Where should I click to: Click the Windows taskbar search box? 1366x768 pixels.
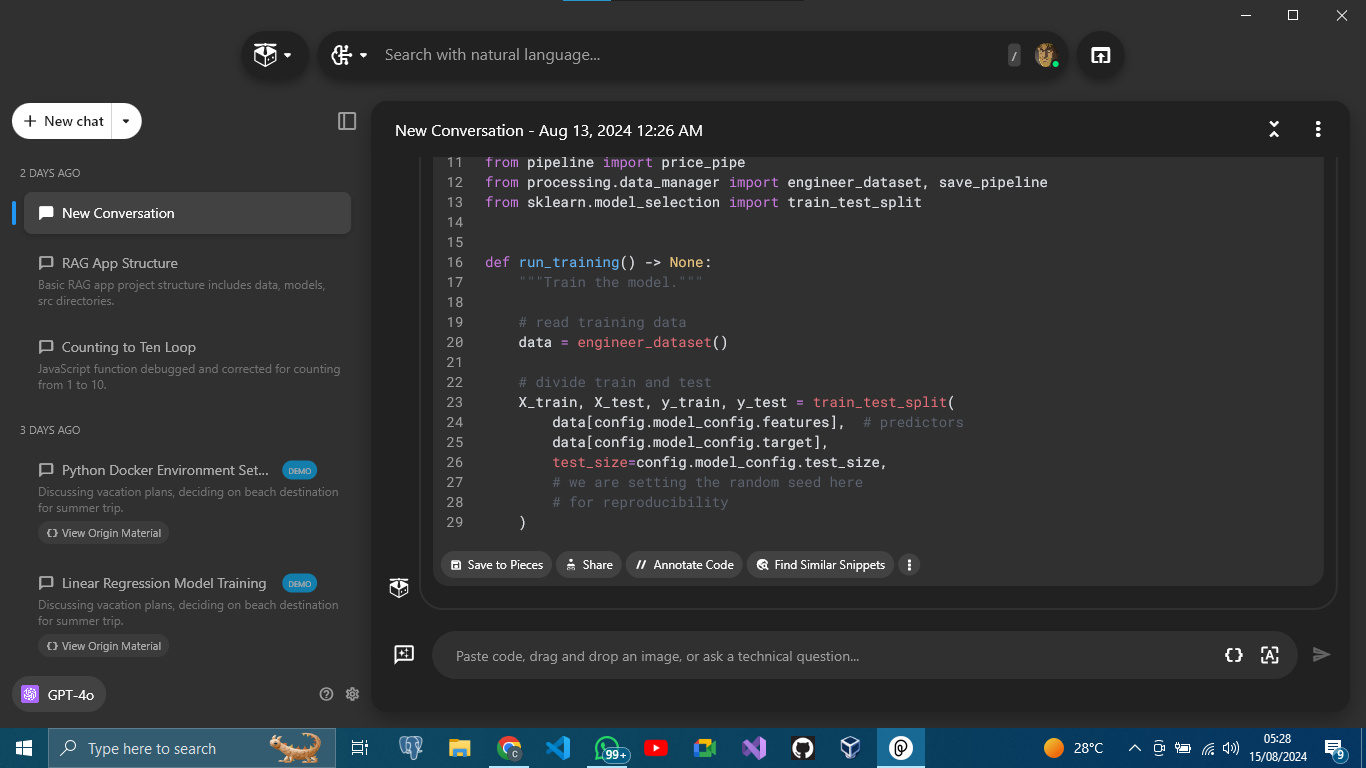click(192, 748)
